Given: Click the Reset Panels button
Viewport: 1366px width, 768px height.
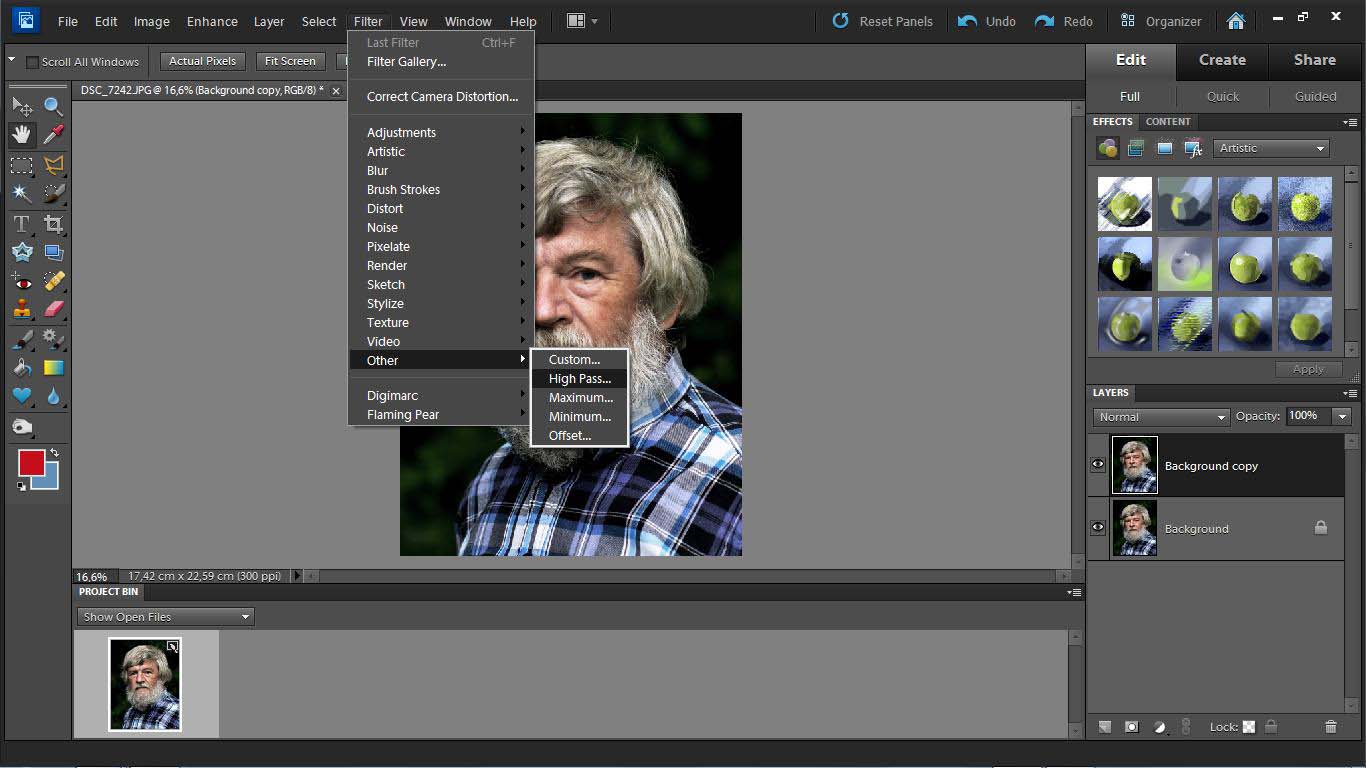Looking at the screenshot, I should [882, 21].
